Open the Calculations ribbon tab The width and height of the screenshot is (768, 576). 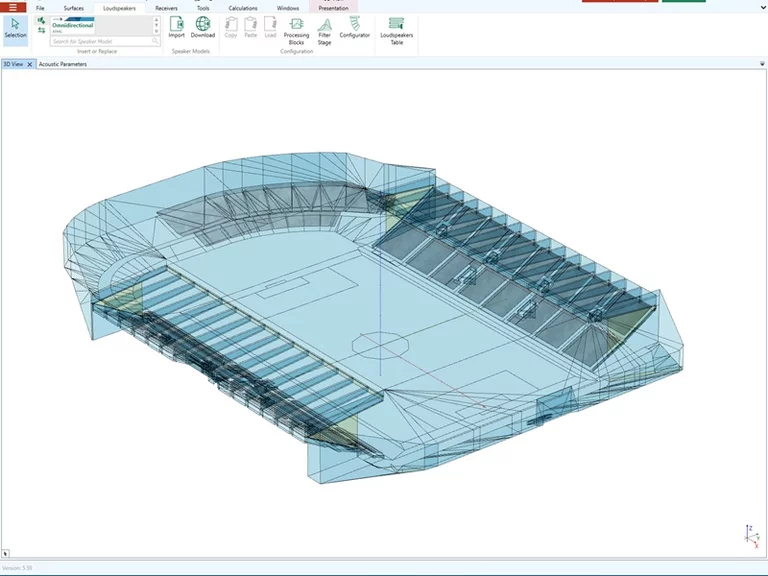(242, 8)
